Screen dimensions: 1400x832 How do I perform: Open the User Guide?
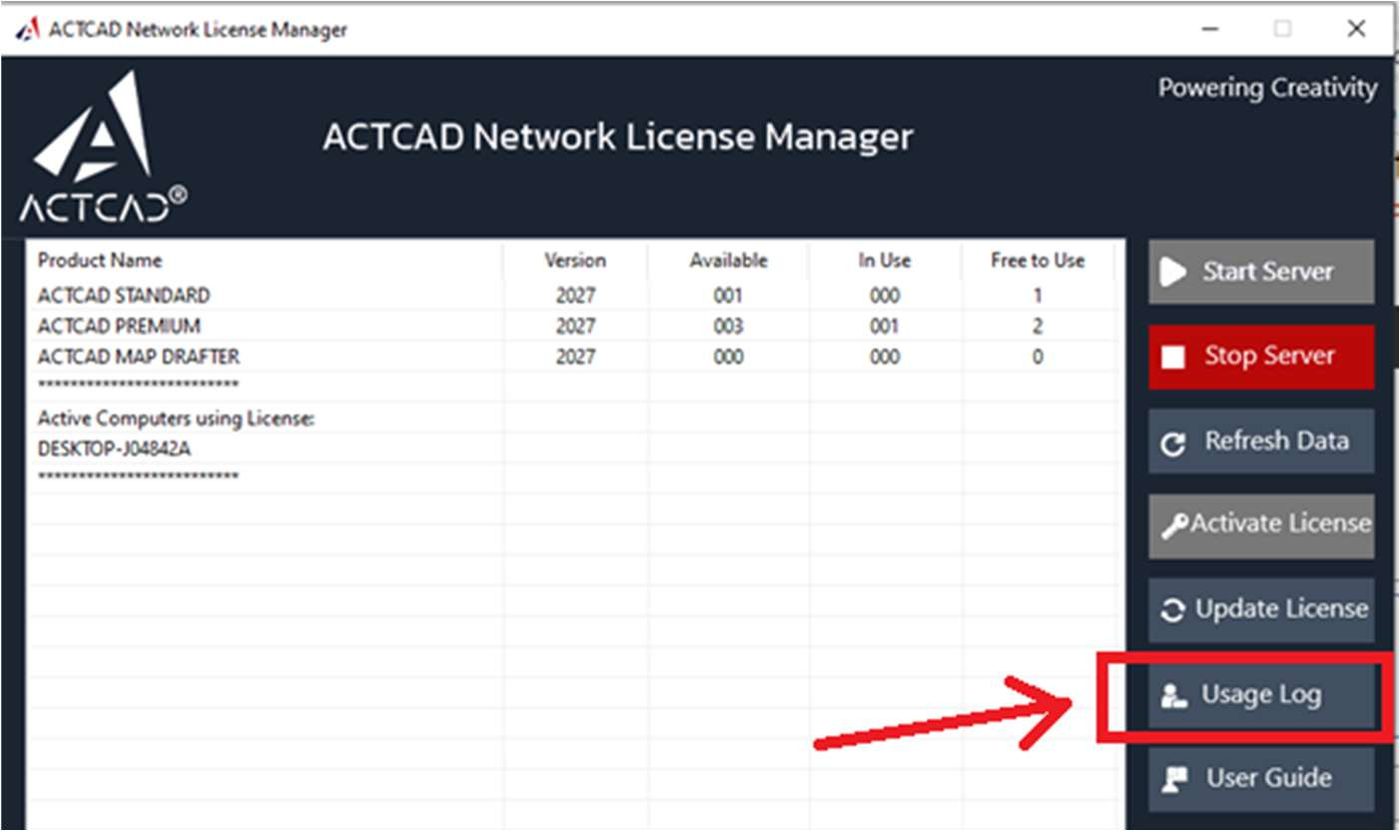point(1261,778)
